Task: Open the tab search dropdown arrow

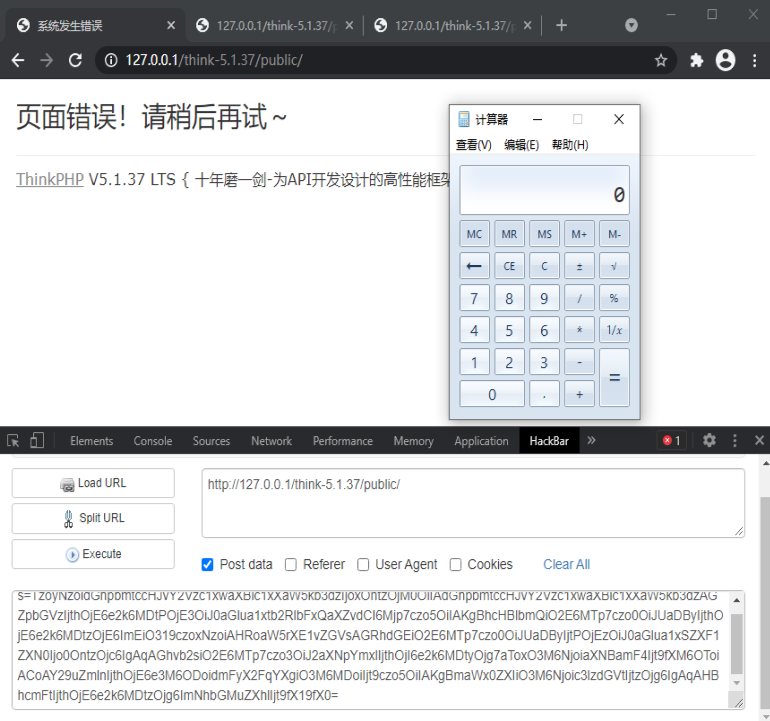Action: [x=631, y=25]
